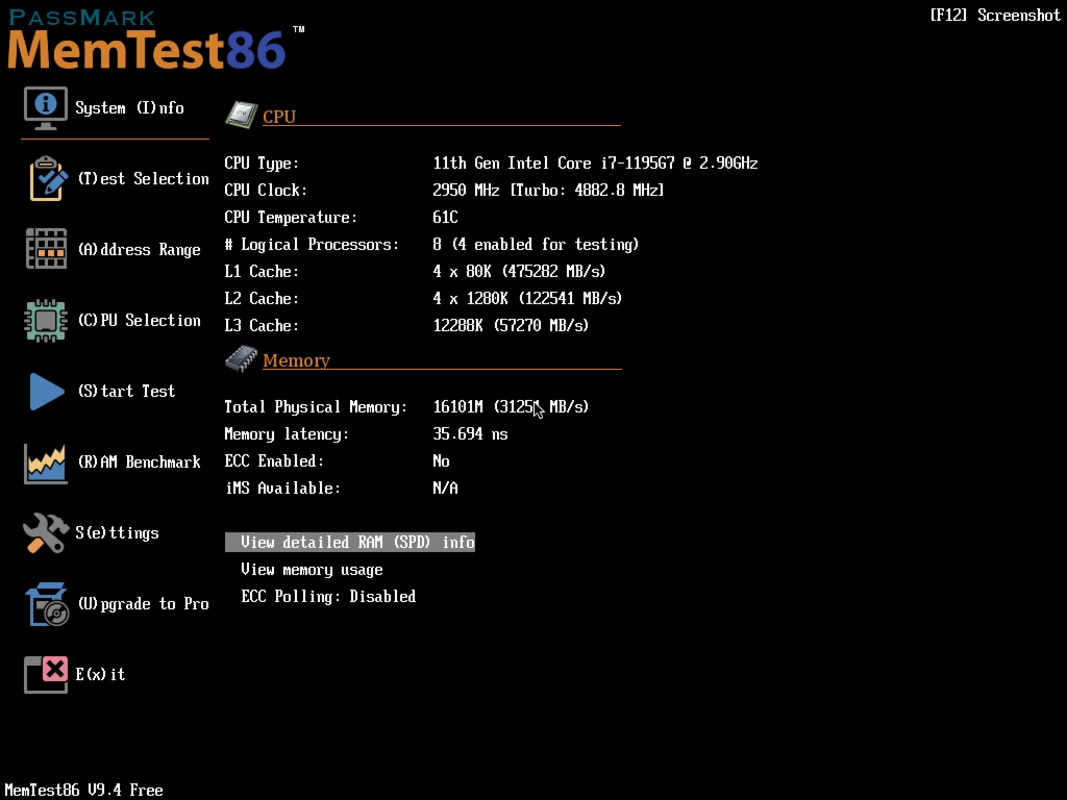The image size is (1067, 800).
Task: Click the [F12] Screenshot label
Action: pos(995,15)
